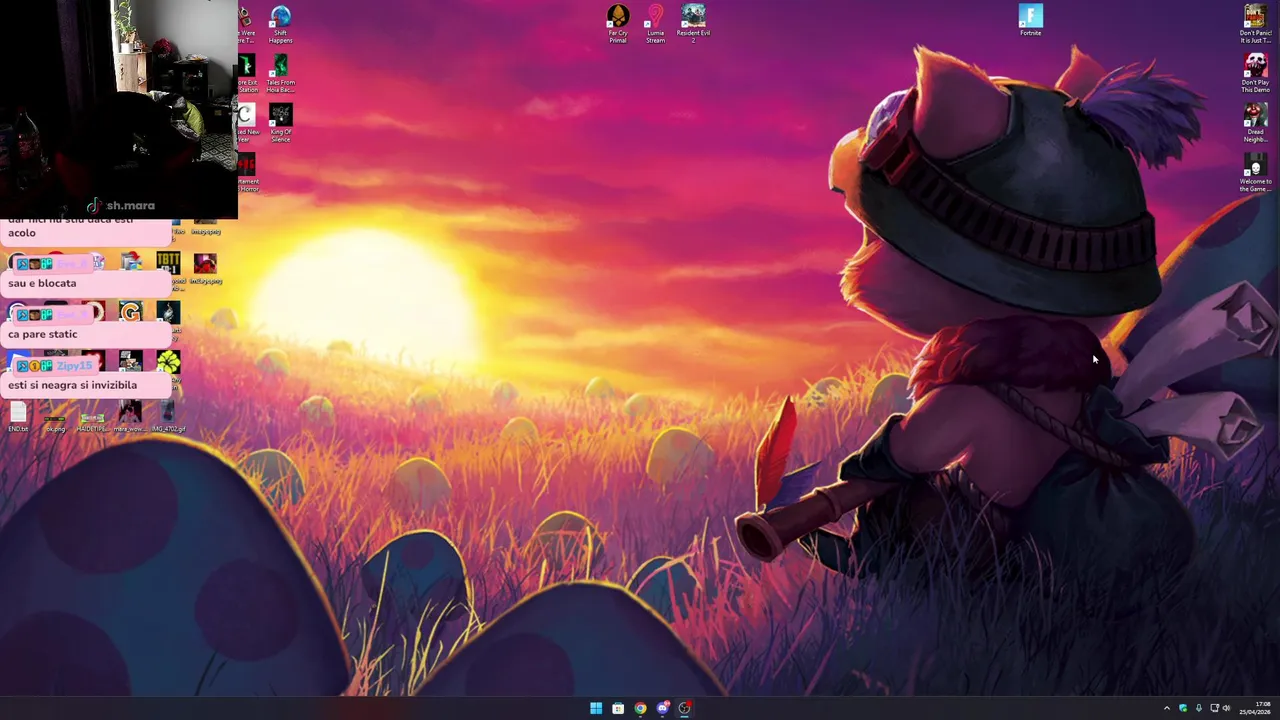Click the chat message 'sau e blocata'

(42, 283)
